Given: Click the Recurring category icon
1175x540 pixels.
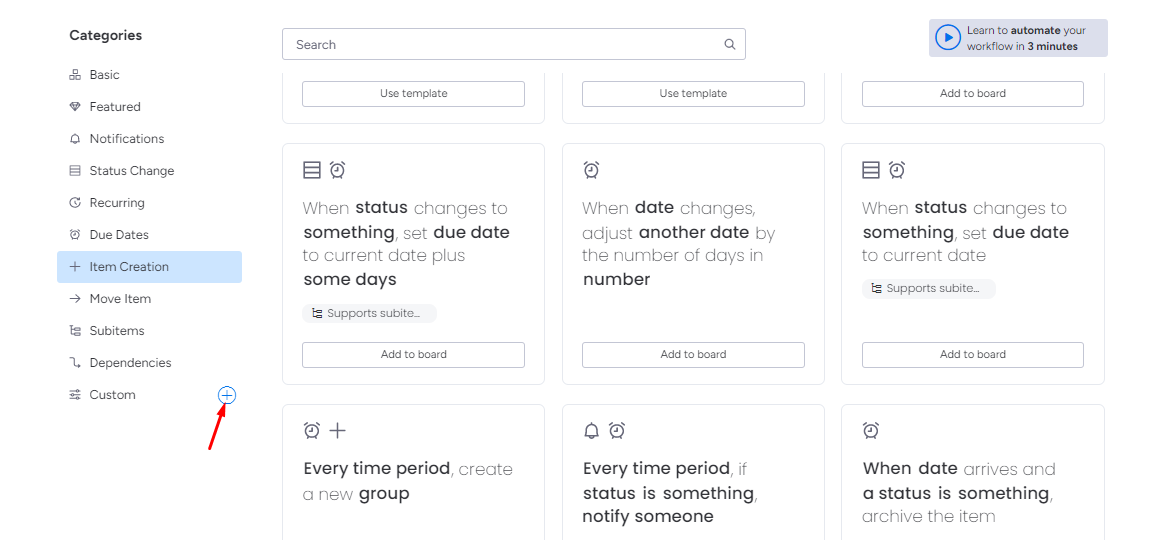Looking at the screenshot, I should [x=75, y=203].
